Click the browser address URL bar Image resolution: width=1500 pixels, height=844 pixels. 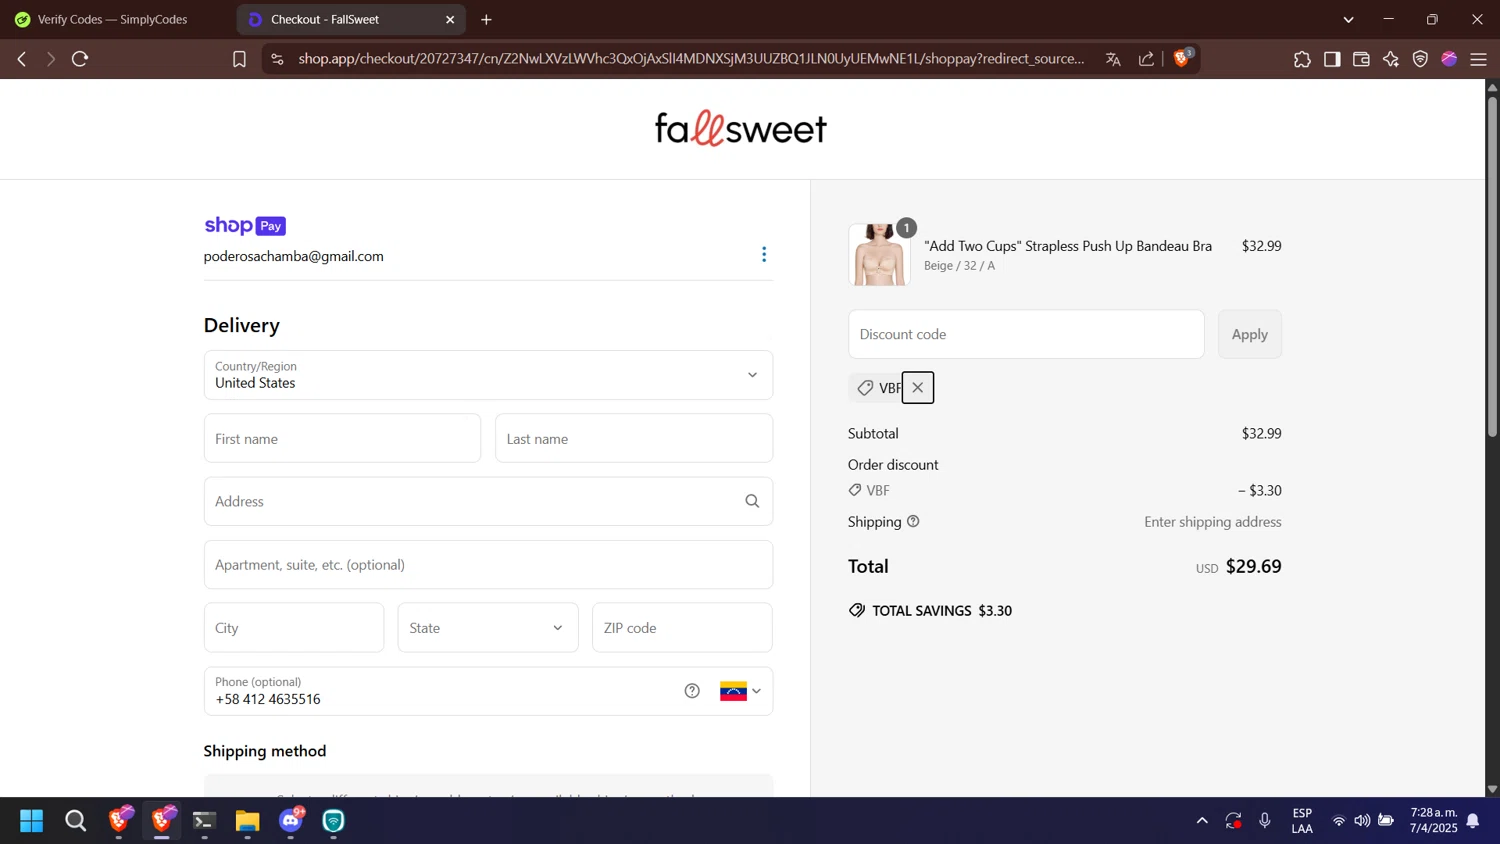(x=690, y=59)
